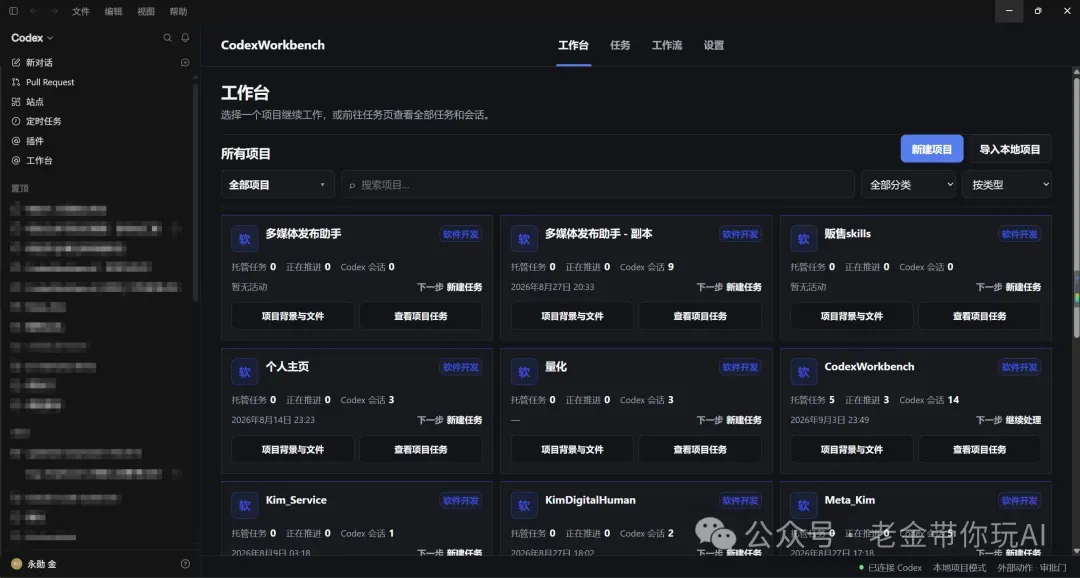1080x578 pixels.
Task: Toggle the sidebar panel icon
Action: (13, 11)
